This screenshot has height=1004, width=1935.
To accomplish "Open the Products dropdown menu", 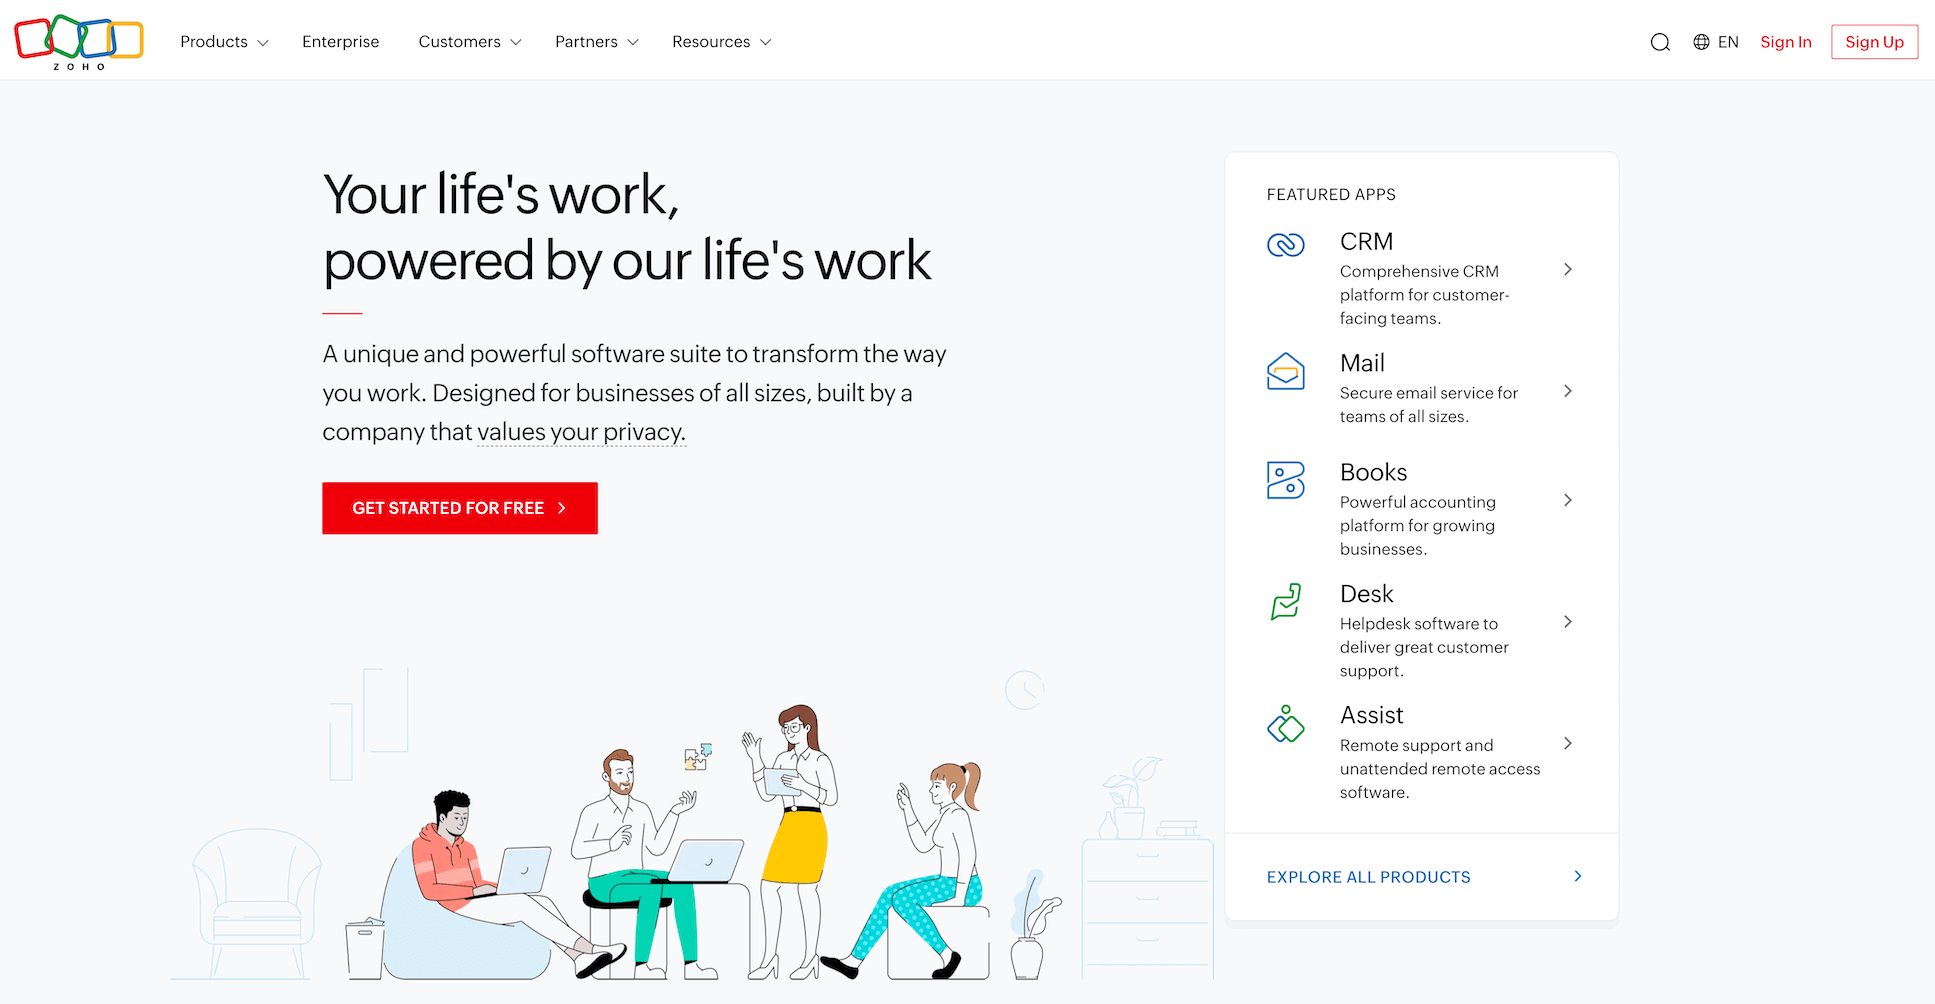I will point(222,42).
